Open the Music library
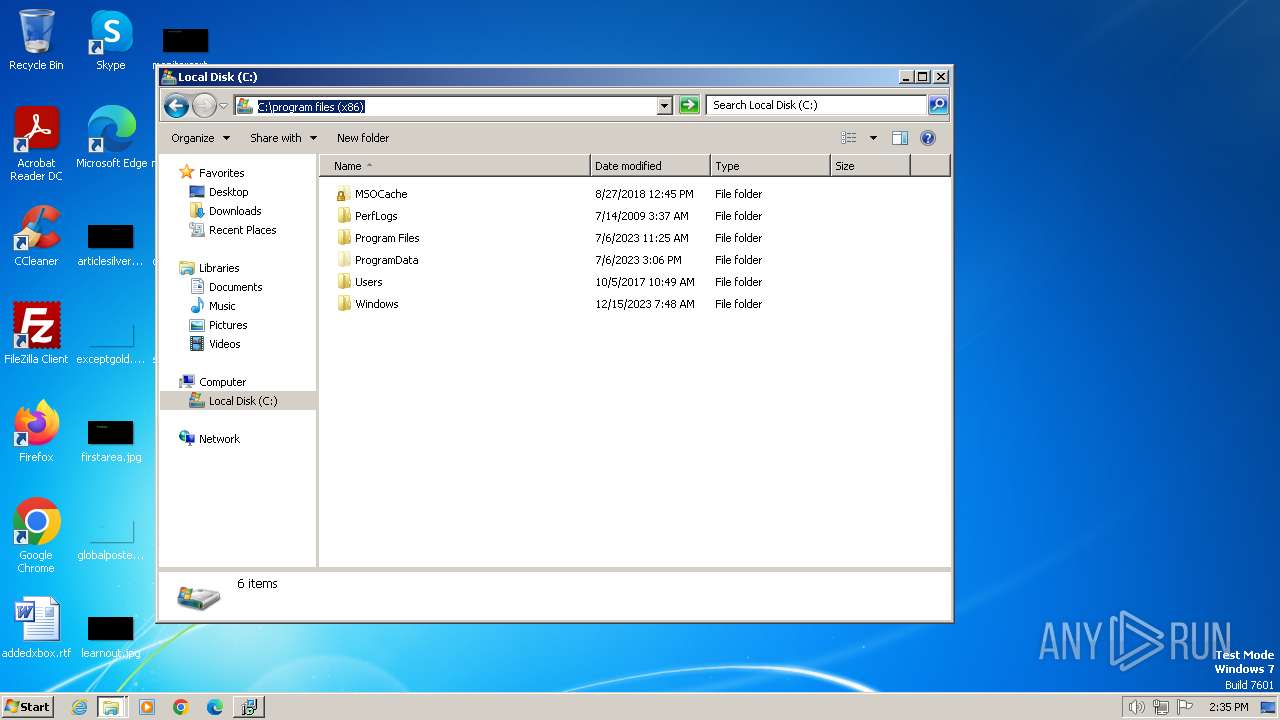This screenshot has height=720, width=1280. (x=222, y=306)
